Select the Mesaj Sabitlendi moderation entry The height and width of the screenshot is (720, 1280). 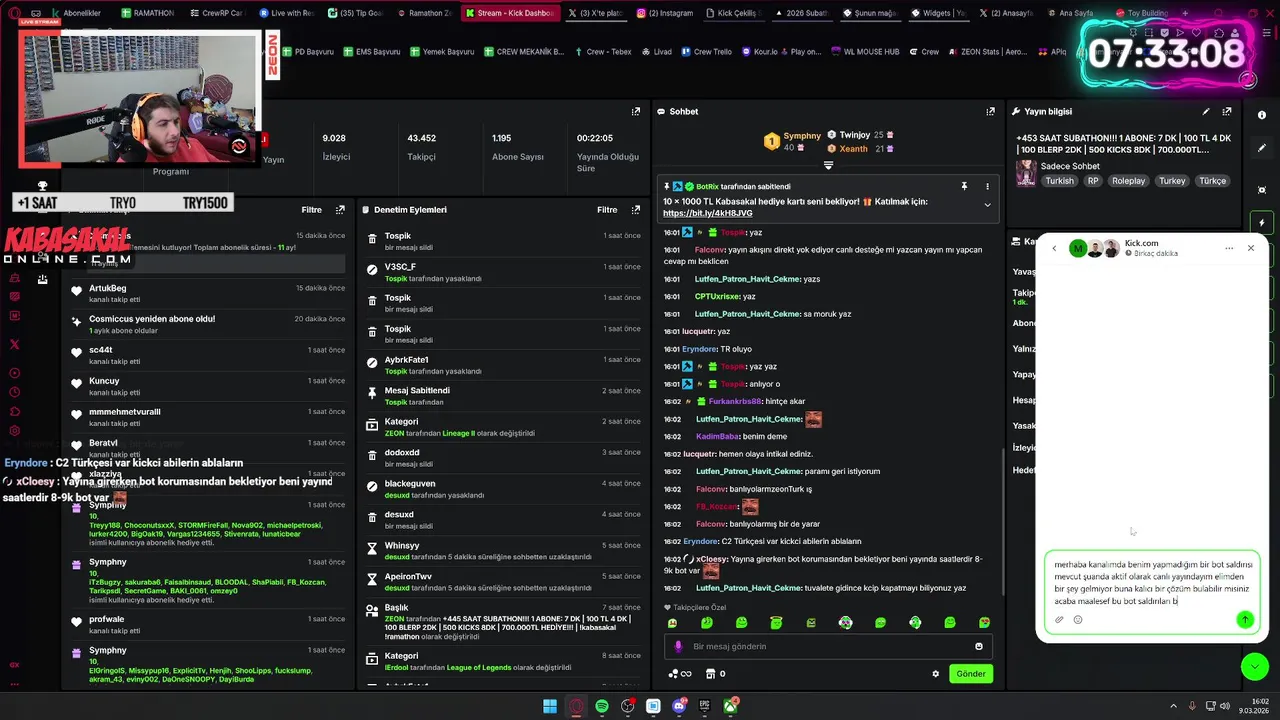(503, 396)
